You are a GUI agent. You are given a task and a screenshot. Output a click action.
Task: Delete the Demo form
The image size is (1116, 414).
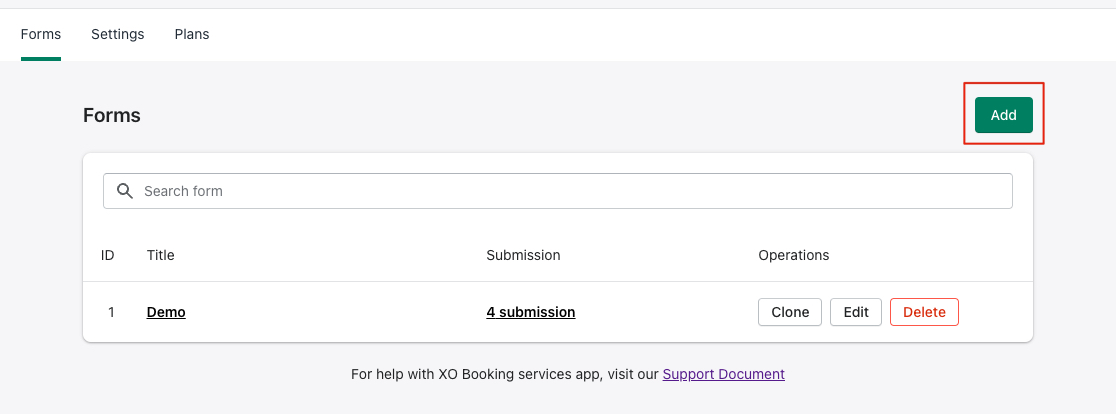click(x=925, y=312)
